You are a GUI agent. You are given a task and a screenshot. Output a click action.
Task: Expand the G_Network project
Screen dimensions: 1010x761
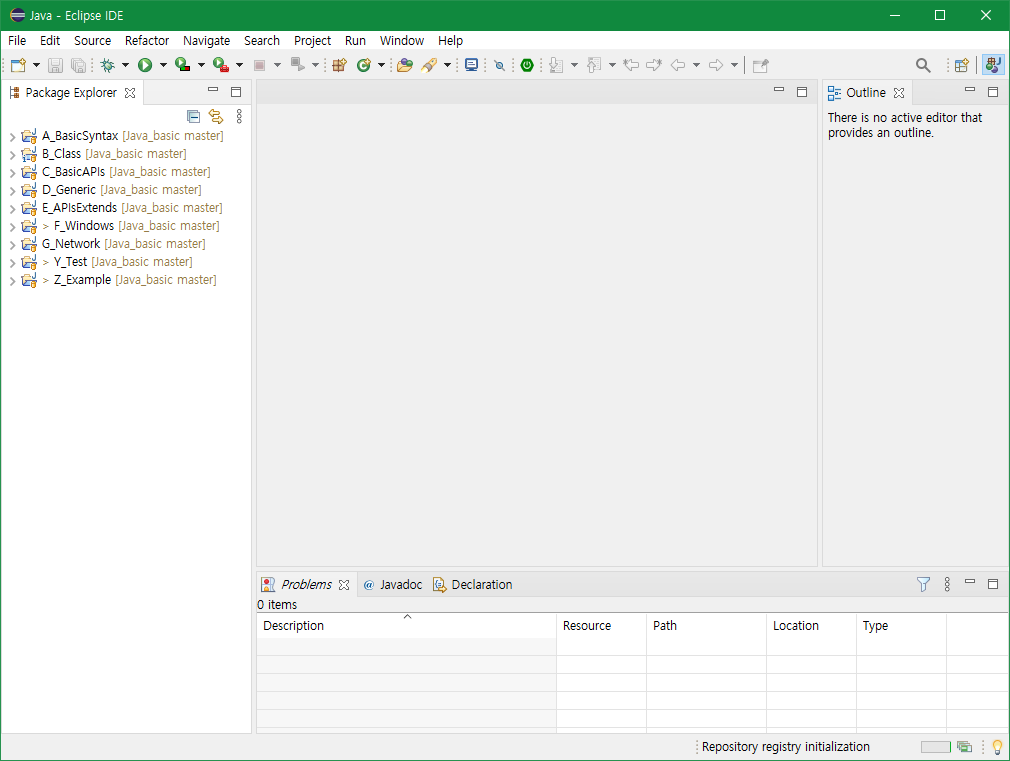click(x=12, y=245)
